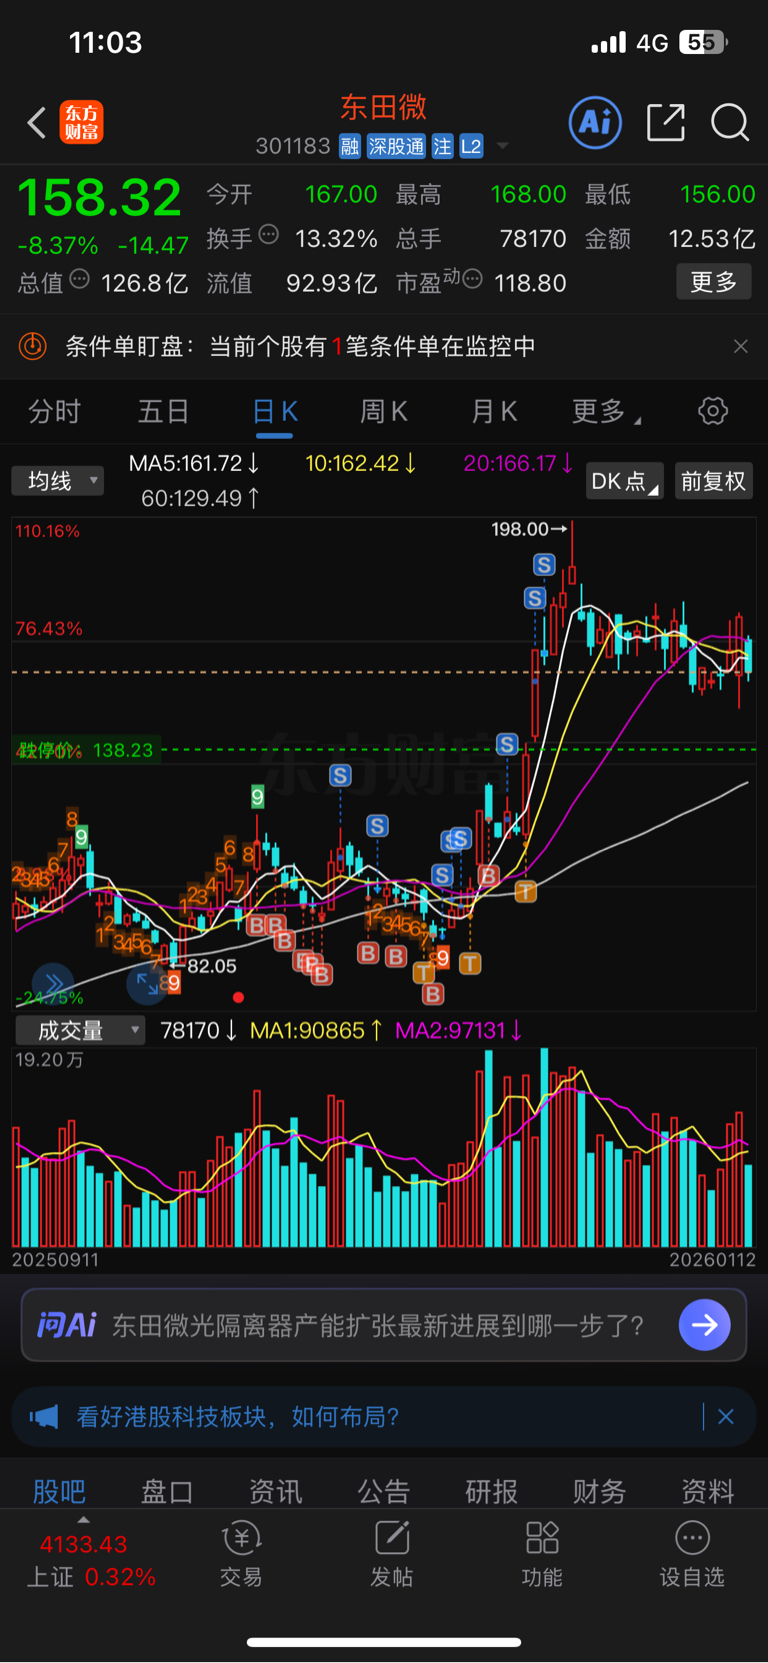
Task: Tap the 融 margin badge
Action: [350, 147]
